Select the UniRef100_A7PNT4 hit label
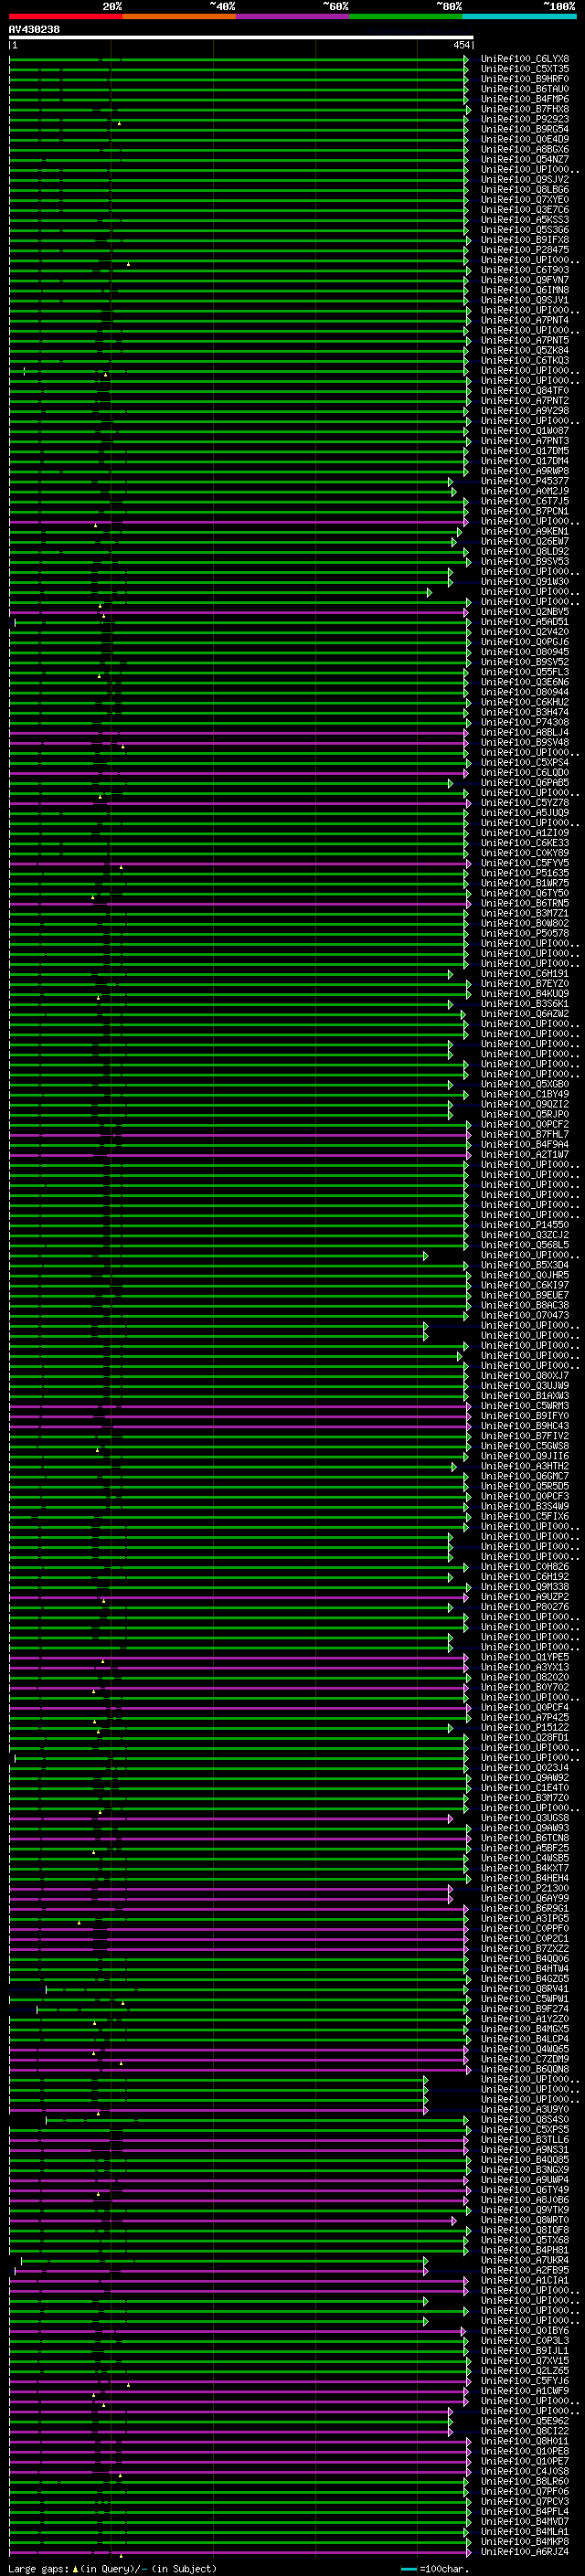 coord(524,320)
